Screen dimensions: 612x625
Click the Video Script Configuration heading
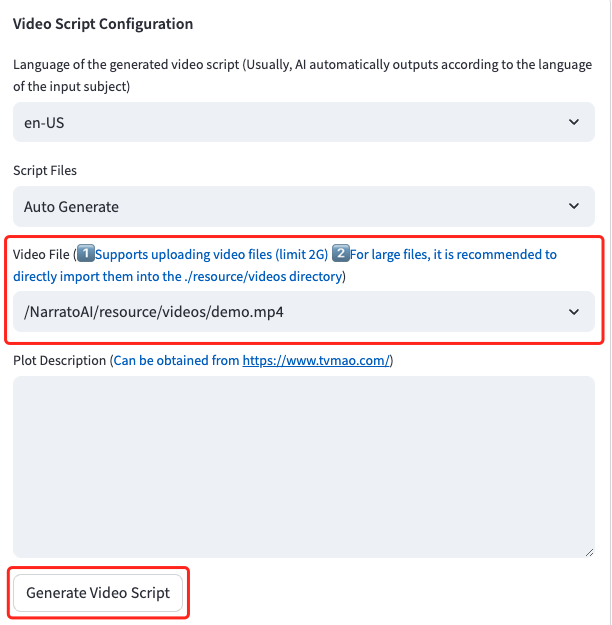pyautogui.click(x=103, y=24)
